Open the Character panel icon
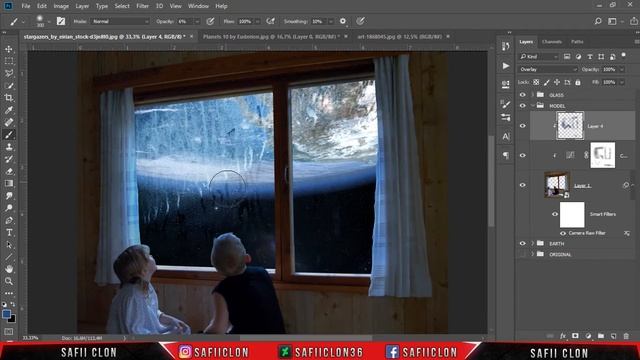Image resolution: width=640 pixels, height=360 pixels. (506, 136)
